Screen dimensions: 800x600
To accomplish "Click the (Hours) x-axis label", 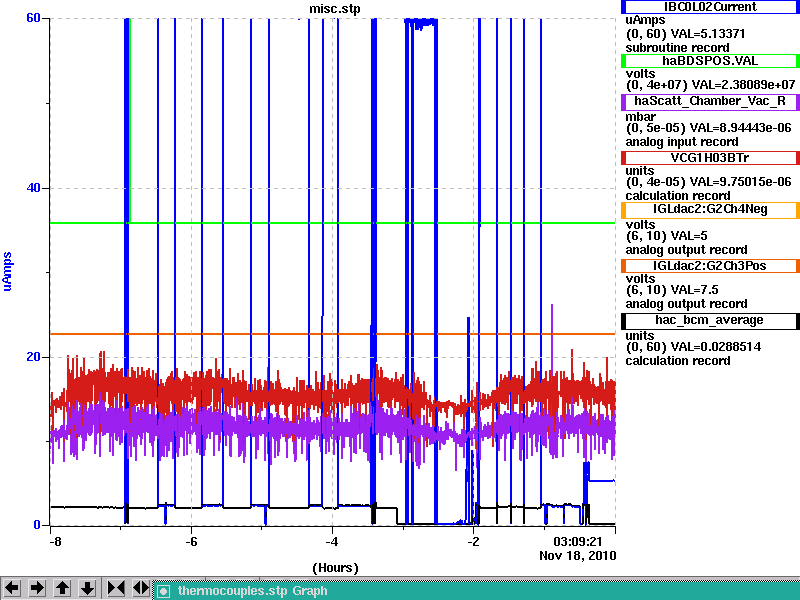I will [x=335, y=568].
